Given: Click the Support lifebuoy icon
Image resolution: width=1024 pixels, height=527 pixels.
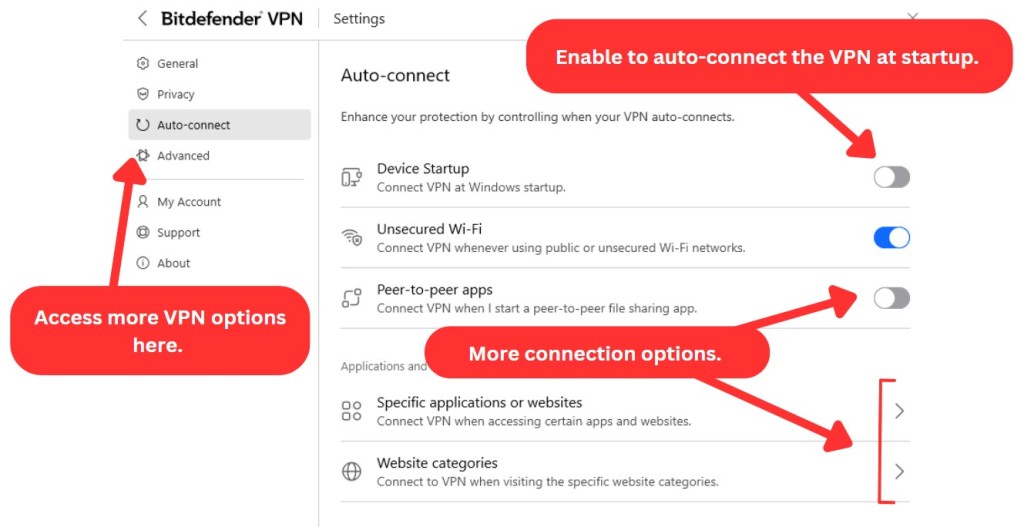Looking at the screenshot, I should [x=143, y=233].
